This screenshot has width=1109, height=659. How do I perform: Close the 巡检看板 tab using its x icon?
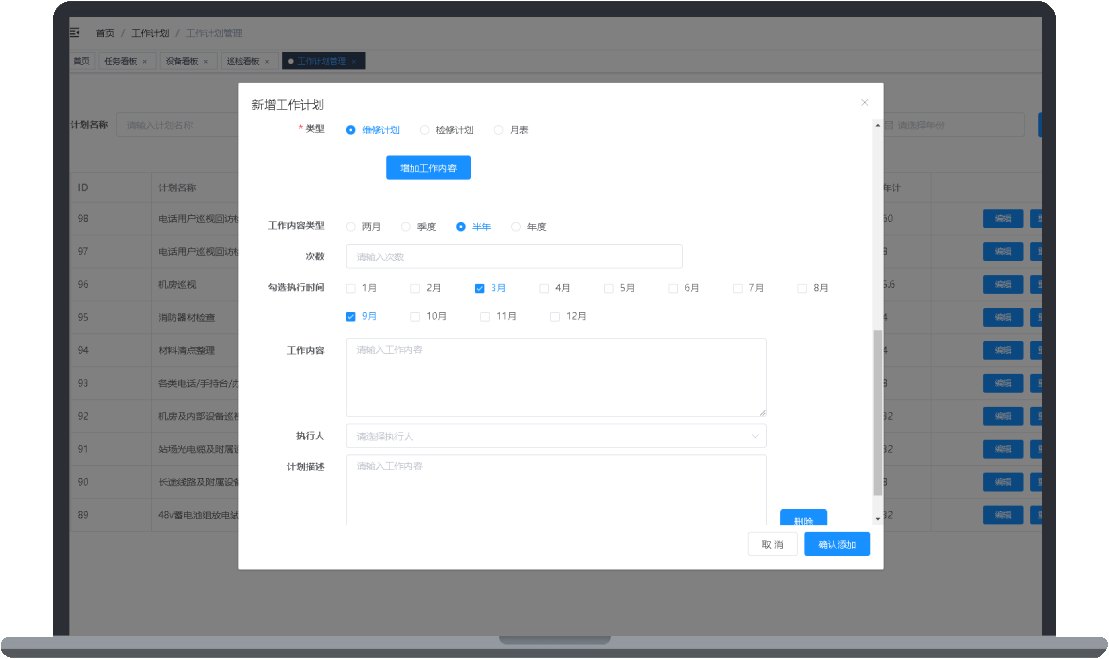tap(267, 62)
